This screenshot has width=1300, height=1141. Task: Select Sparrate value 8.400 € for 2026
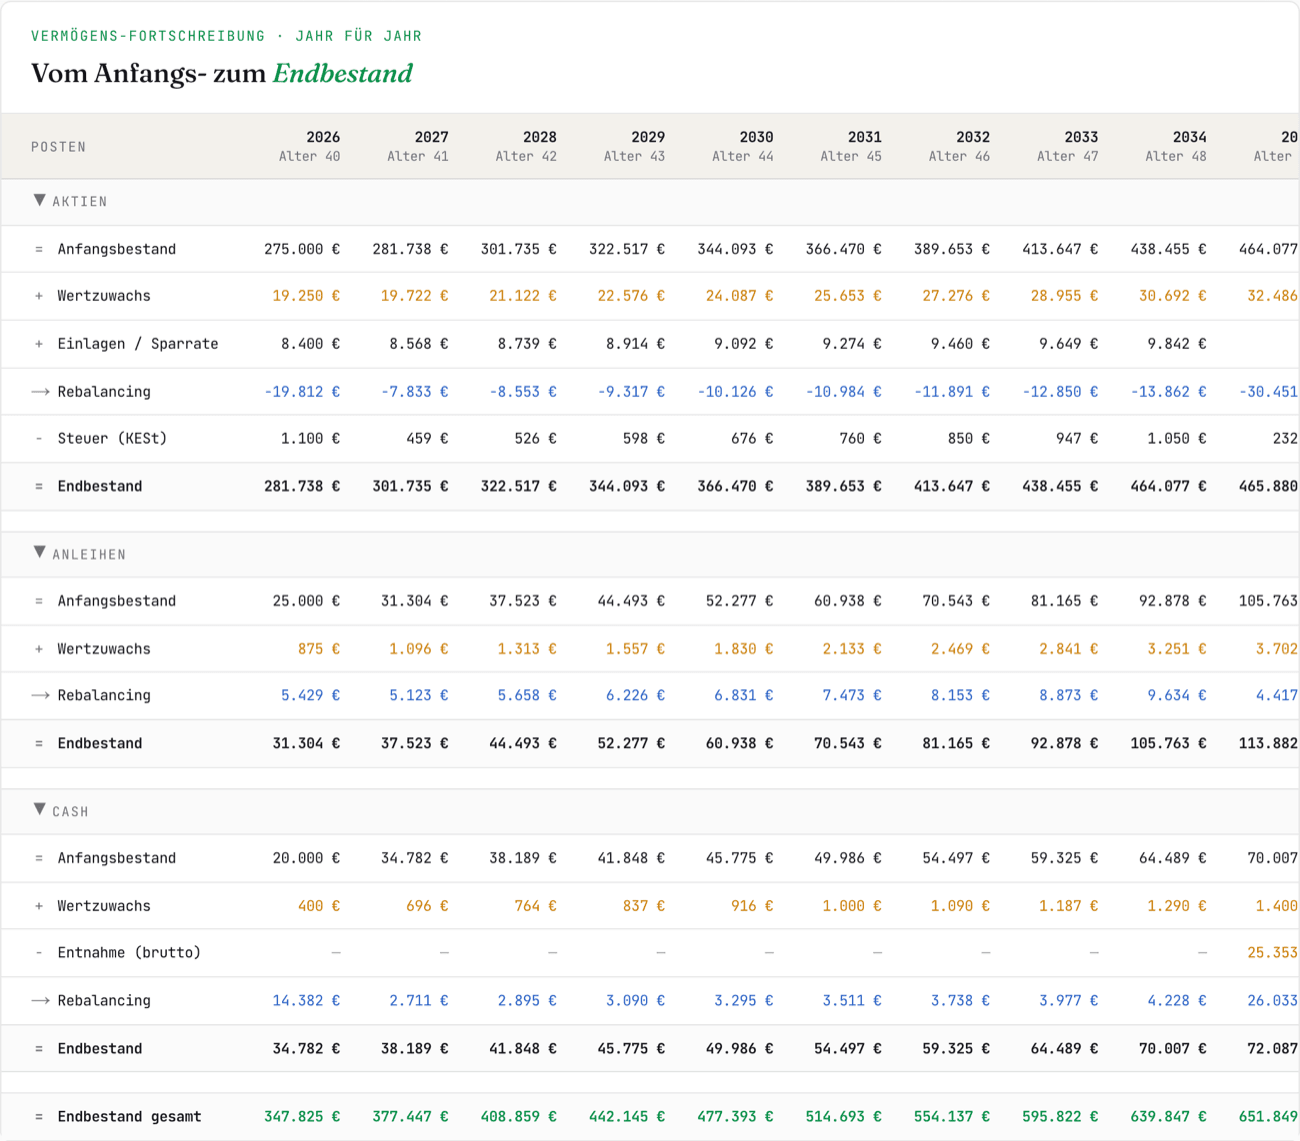310,344
